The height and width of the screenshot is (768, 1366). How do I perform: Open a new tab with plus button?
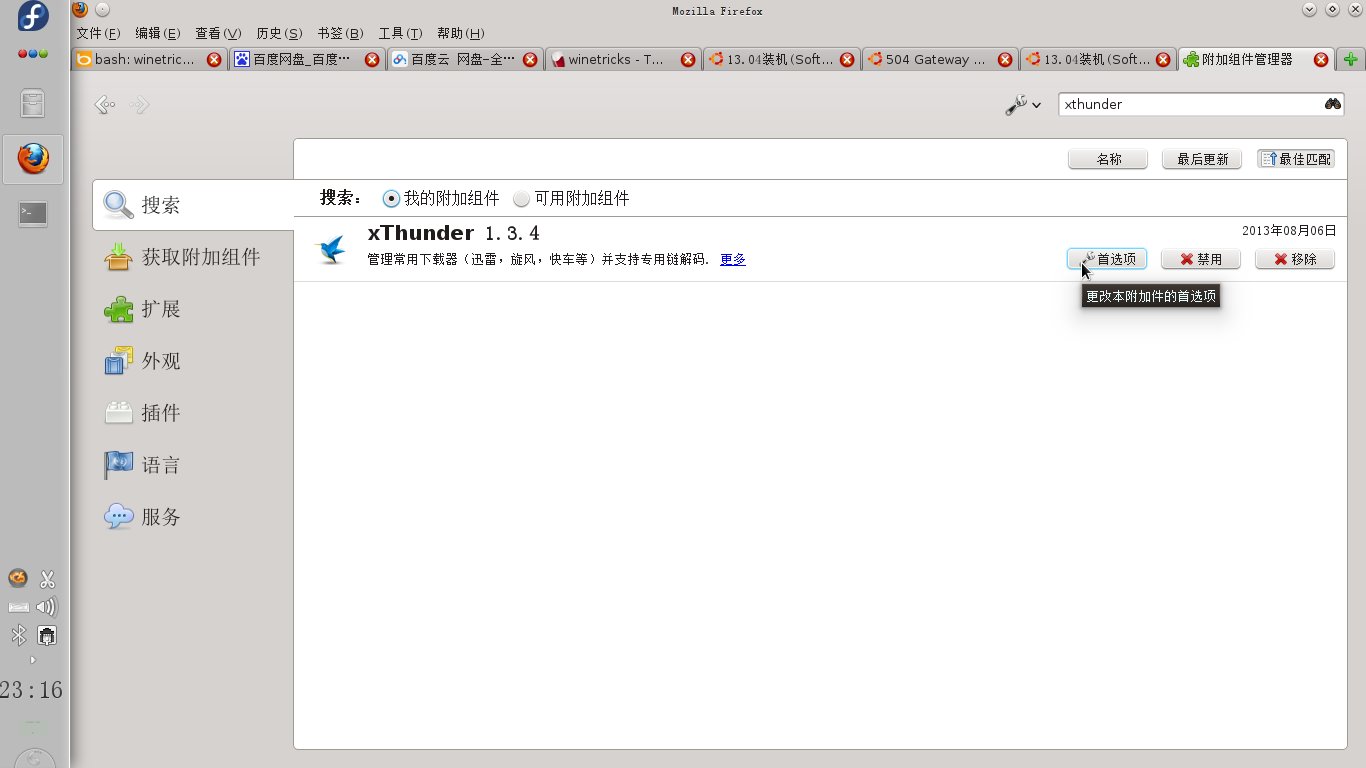(1352, 60)
